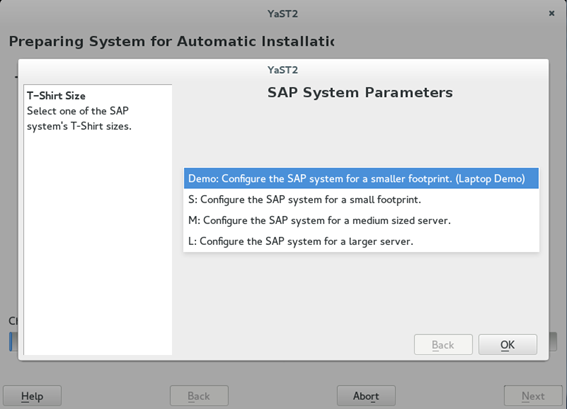Click Next in the background installer window
Image resolution: width=567 pixels, height=409 pixels.
click(x=533, y=396)
